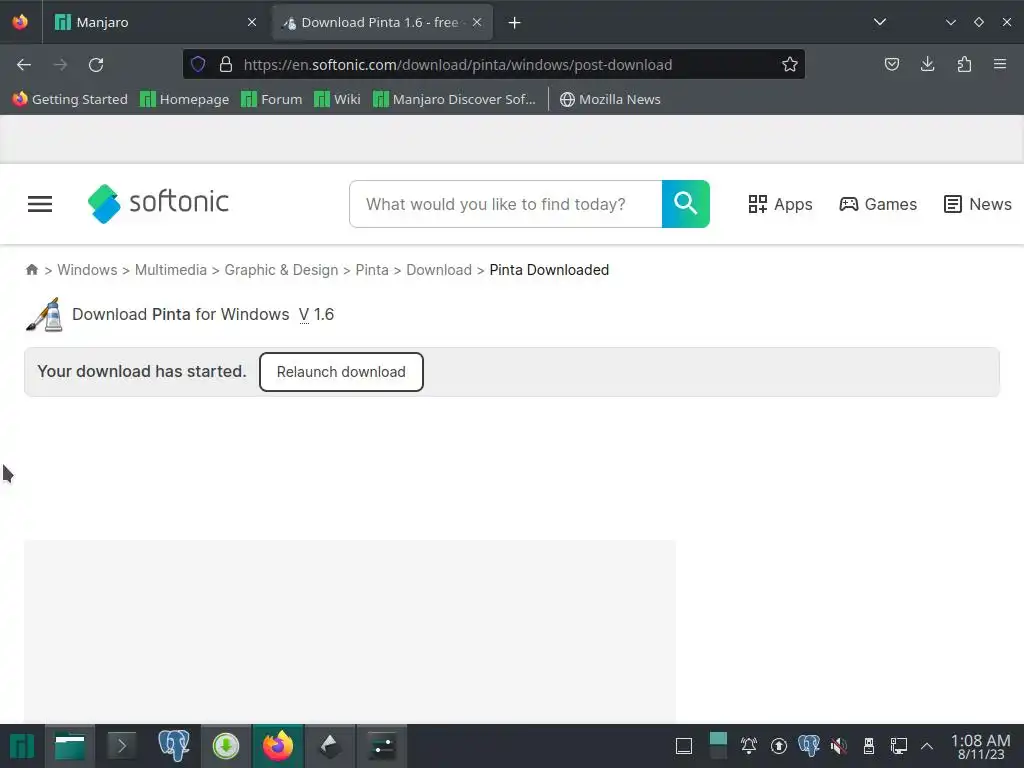Toggle the muted volume tray icon

point(839,746)
